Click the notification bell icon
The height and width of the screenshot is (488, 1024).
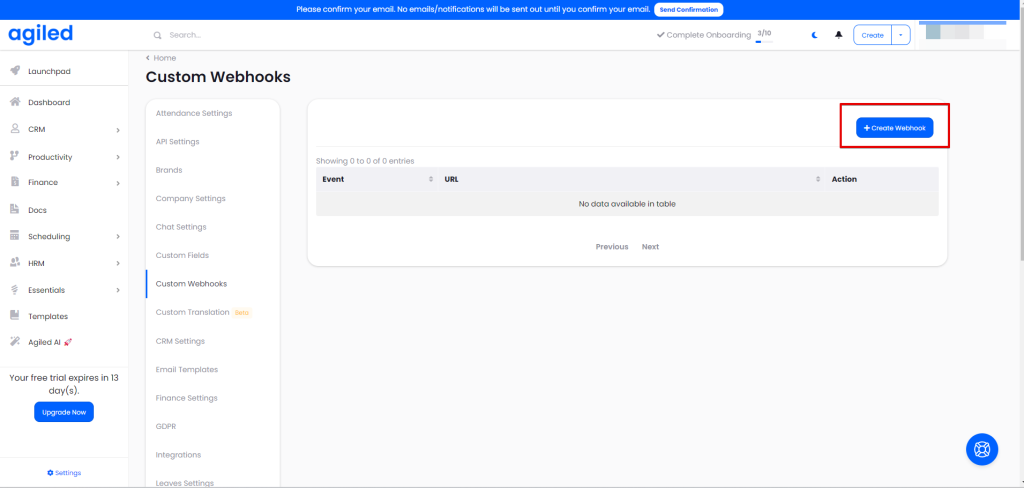(838, 35)
